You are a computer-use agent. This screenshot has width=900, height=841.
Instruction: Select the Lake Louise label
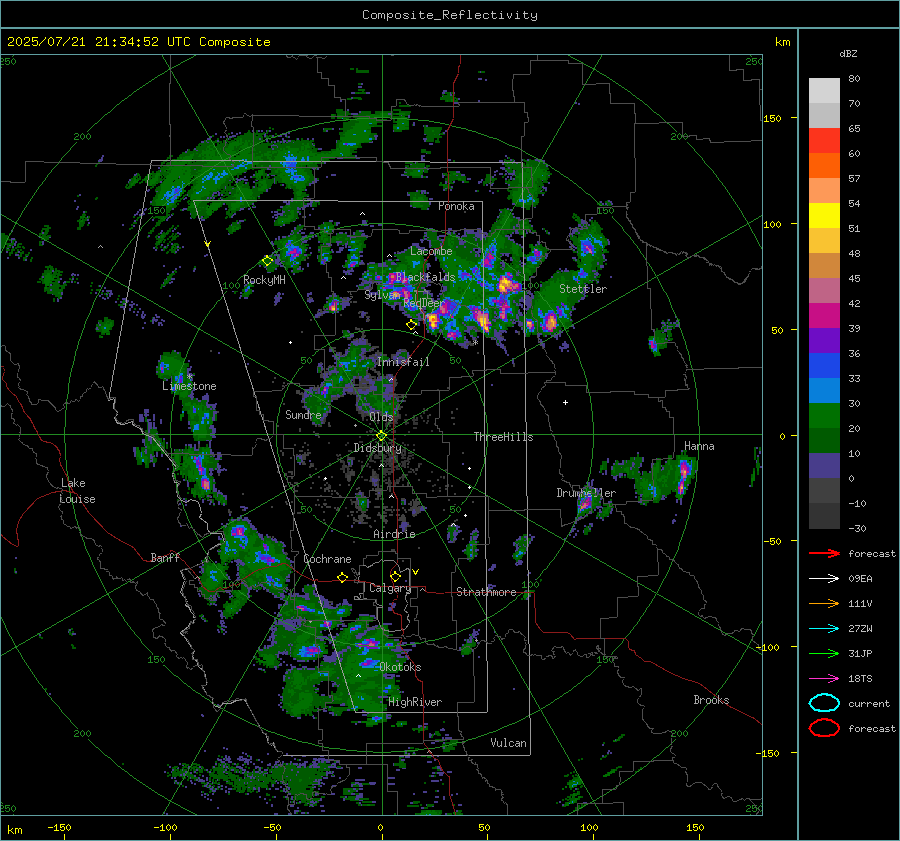click(x=78, y=491)
